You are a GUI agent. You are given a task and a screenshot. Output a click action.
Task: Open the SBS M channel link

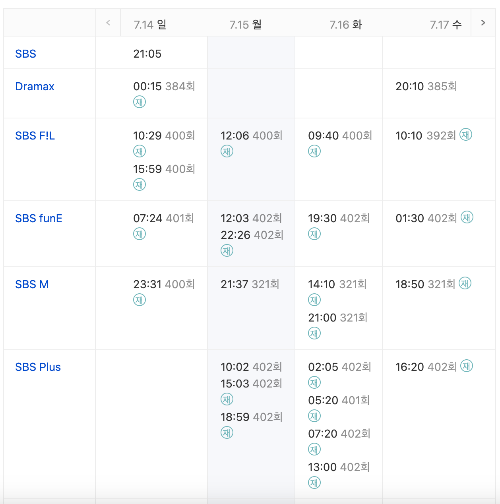(x=32, y=284)
